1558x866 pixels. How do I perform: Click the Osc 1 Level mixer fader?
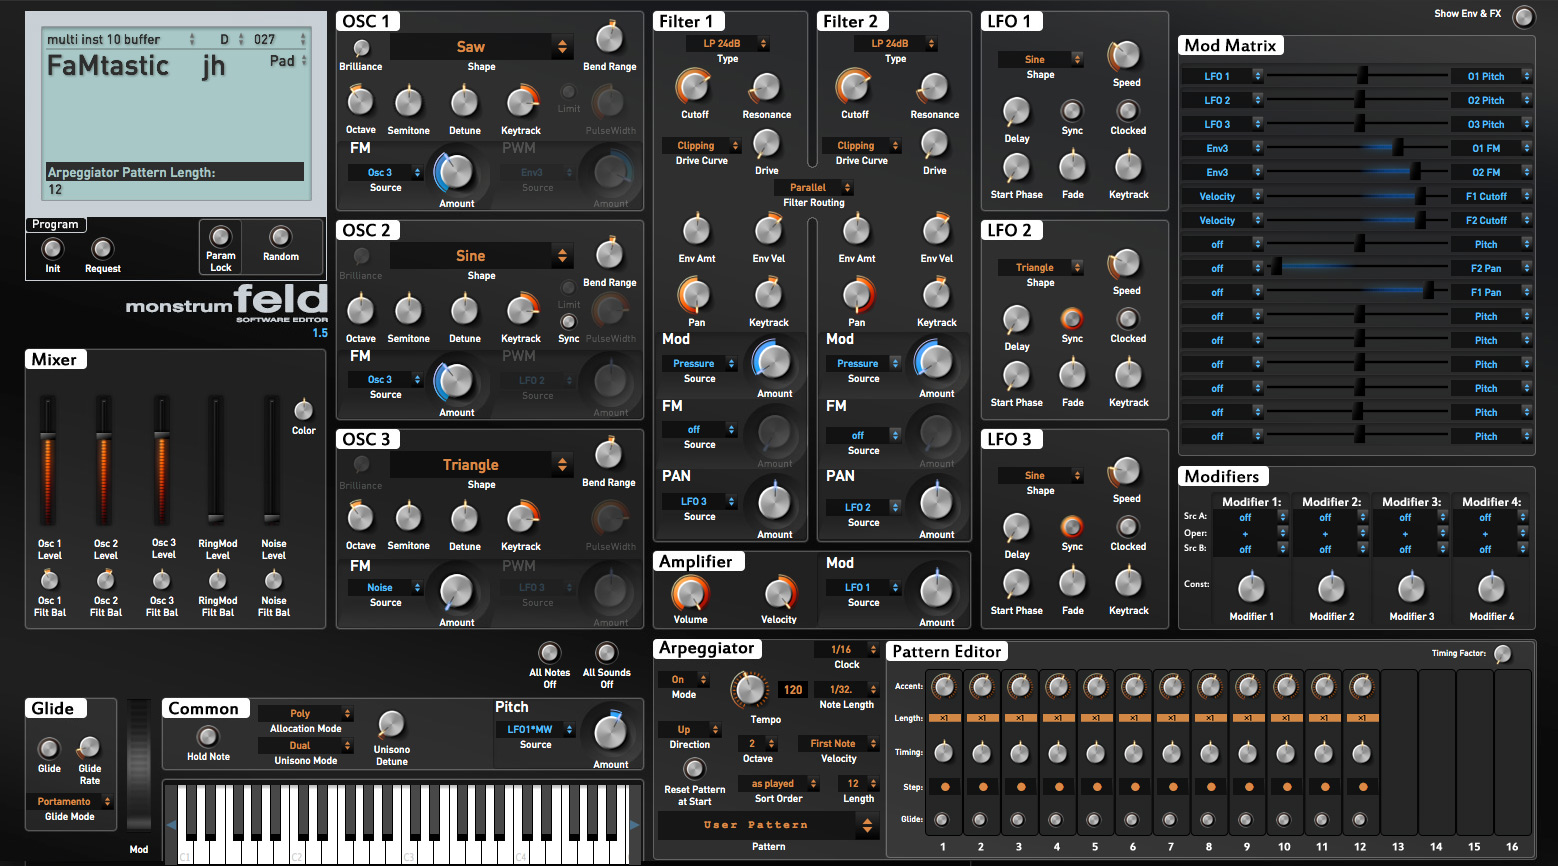pos(48,462)
